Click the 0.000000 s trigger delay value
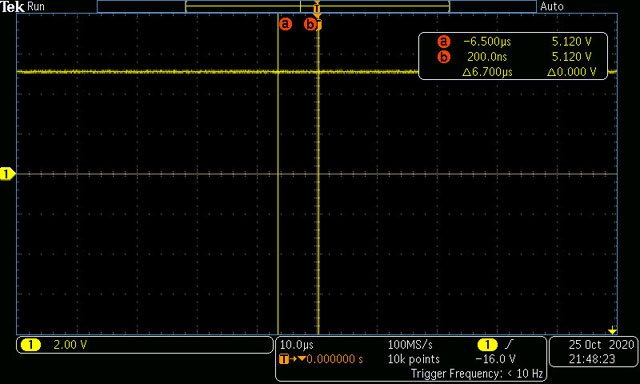 pyautogui.click(x=335, y=359)
